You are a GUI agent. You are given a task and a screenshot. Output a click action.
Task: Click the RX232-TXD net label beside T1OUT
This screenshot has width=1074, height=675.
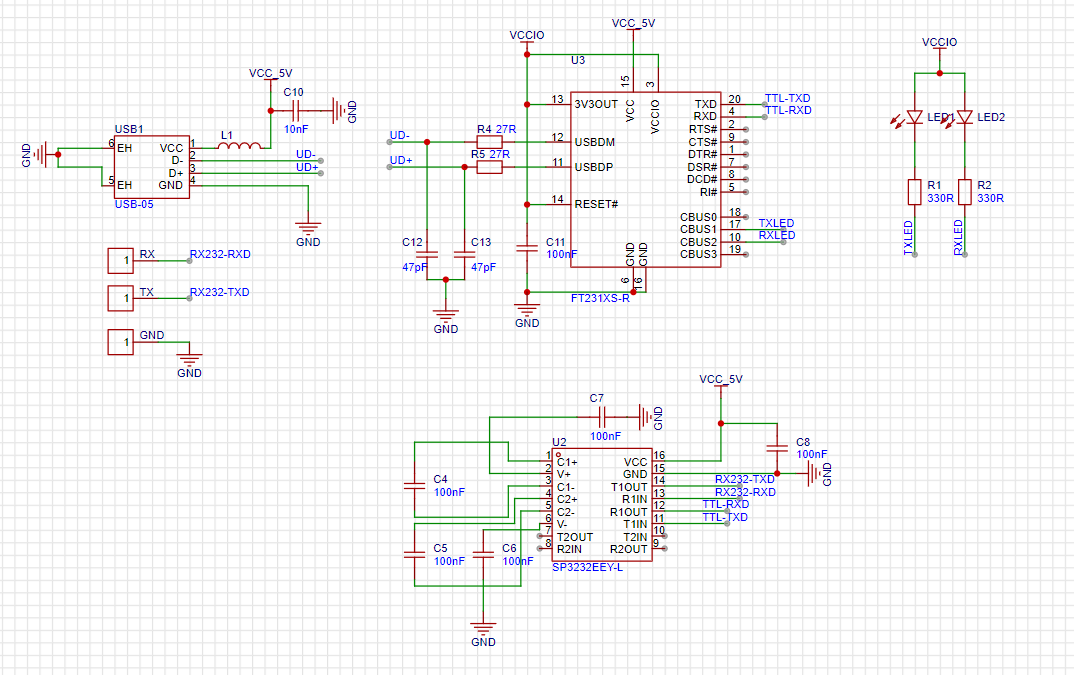tap(744, 480)
